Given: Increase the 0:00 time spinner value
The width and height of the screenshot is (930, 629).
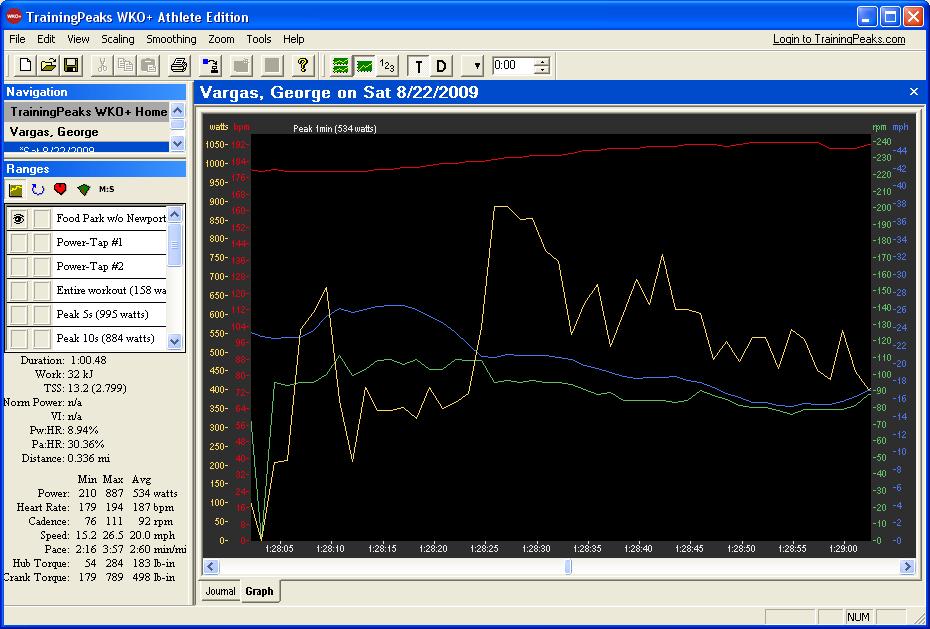Looking at the screenshot, I should click(542, 62).
